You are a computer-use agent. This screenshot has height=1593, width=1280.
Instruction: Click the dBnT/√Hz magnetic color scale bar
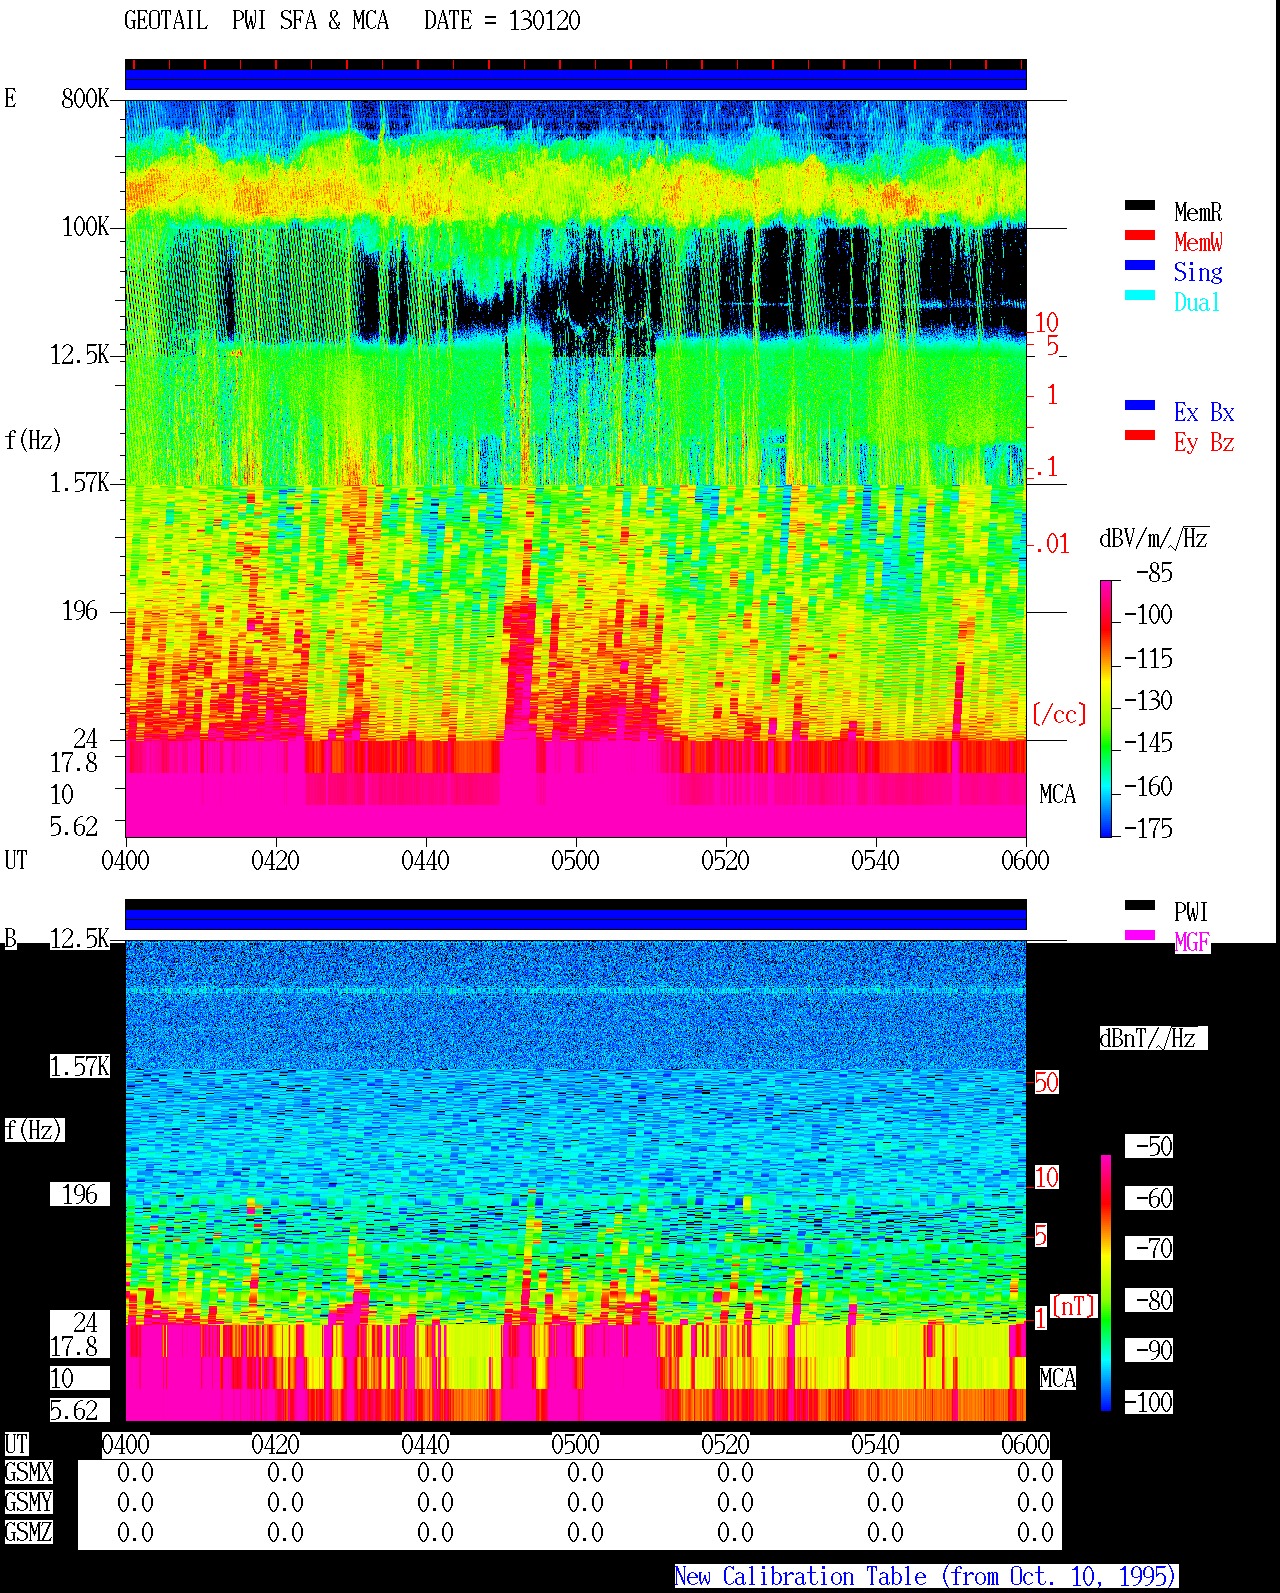click(x=1106, y=1283)
